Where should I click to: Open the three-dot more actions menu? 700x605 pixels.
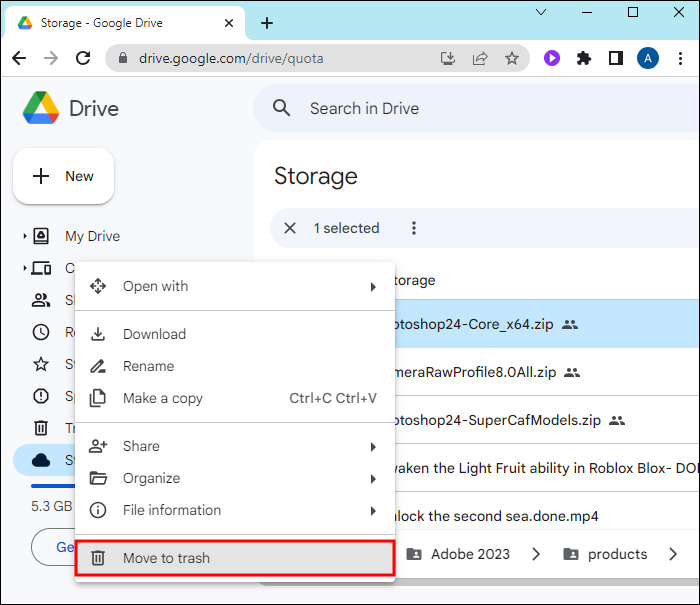[x=414, y=228]
